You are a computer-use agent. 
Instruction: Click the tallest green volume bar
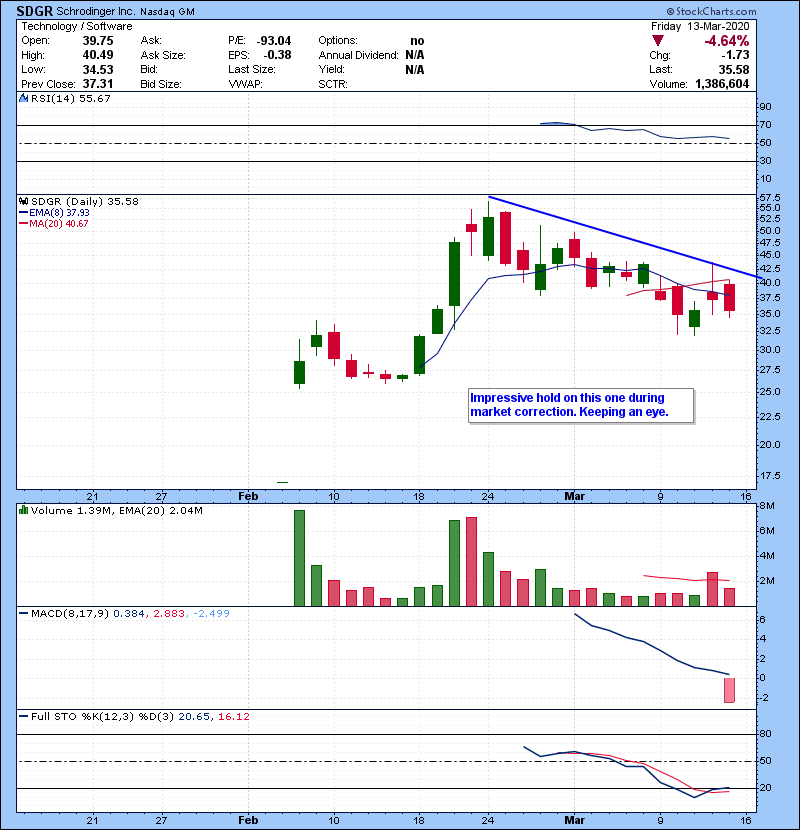[299, 558]
